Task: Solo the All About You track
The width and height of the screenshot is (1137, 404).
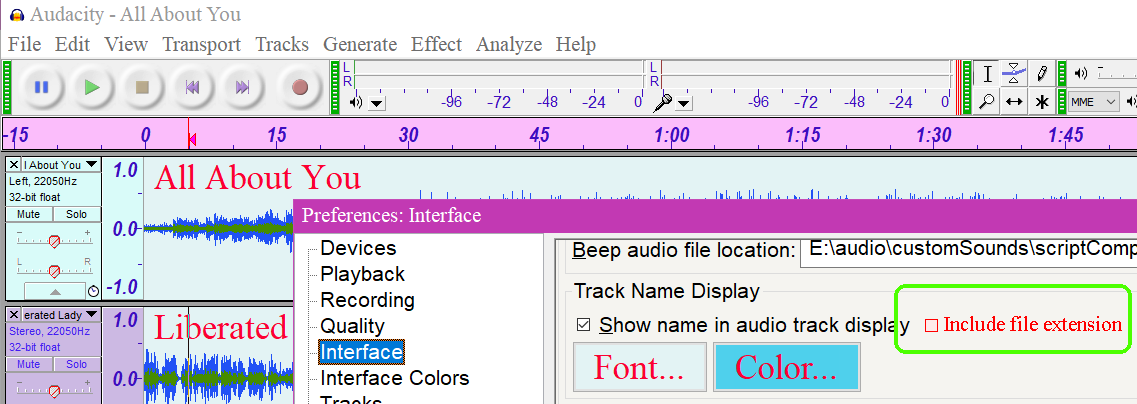Action: pos(76,215)
